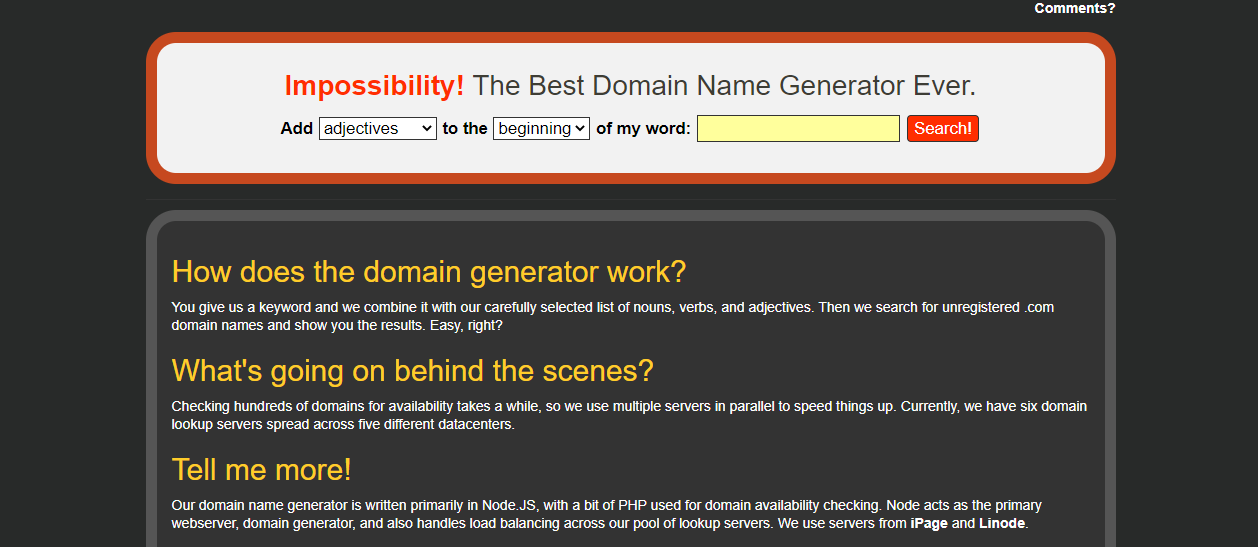
Task: Click 'The Best Domain Name Generator Ever.' text
Action: [x=724, y=86]
